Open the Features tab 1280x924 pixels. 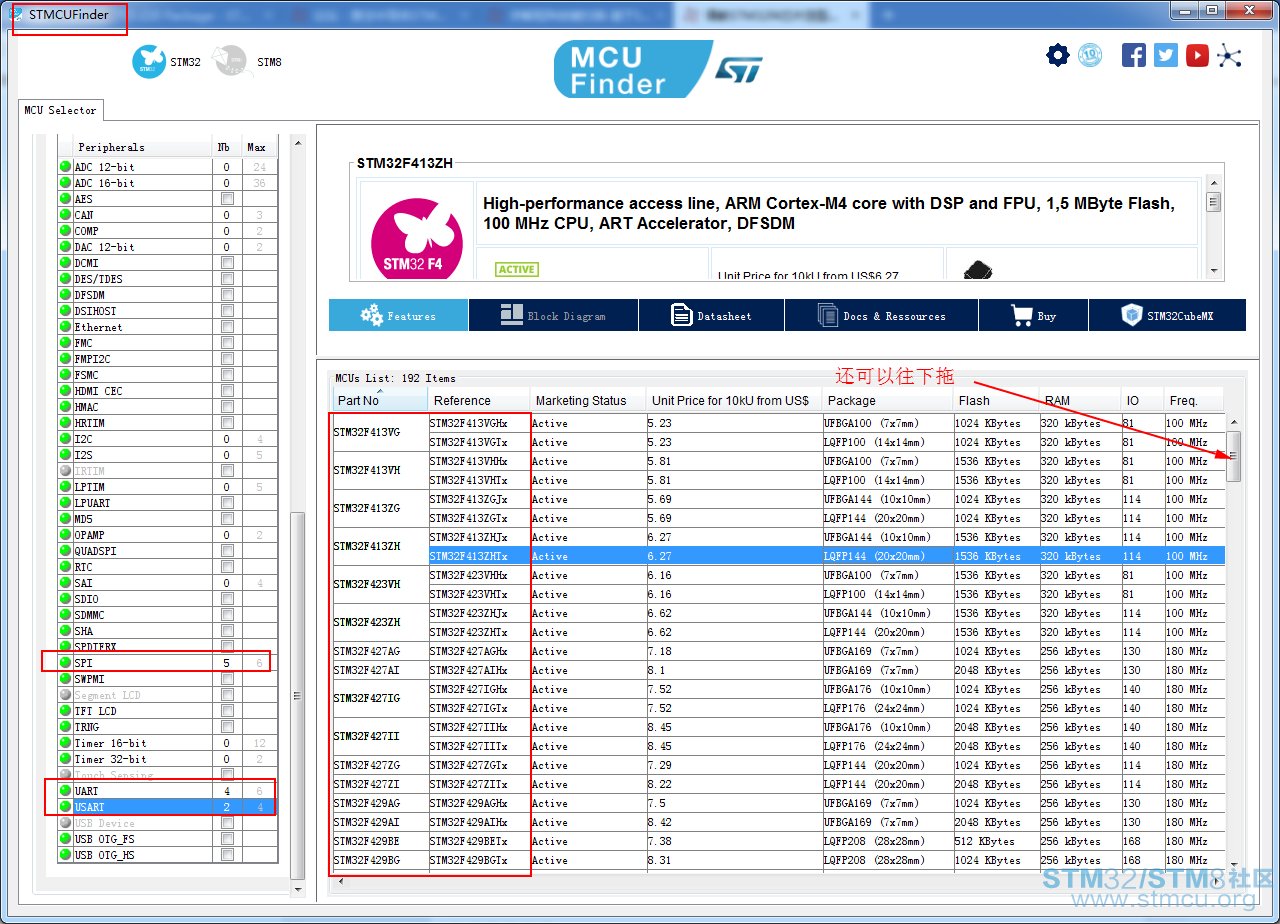pyautogui.click(x=399, y=315)
